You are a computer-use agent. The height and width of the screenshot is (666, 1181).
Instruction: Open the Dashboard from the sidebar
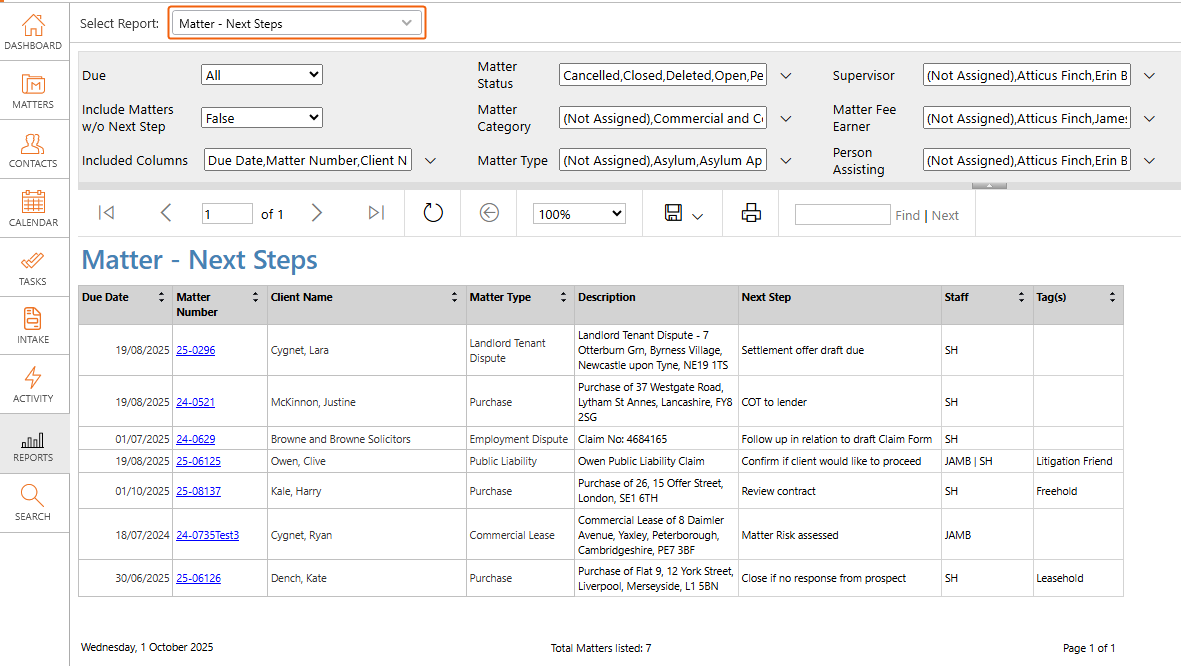pyautogui.click(x=33, y=32)
